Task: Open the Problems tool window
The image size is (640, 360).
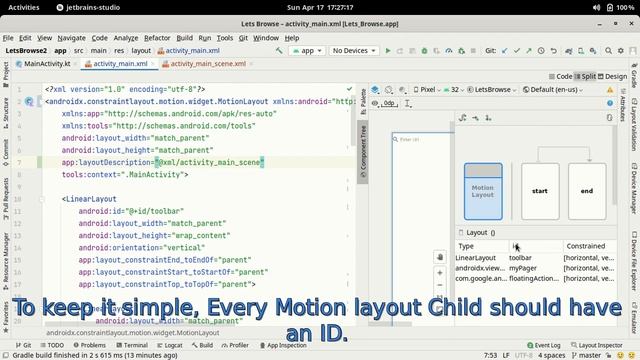Action: [x=89, y=345]
